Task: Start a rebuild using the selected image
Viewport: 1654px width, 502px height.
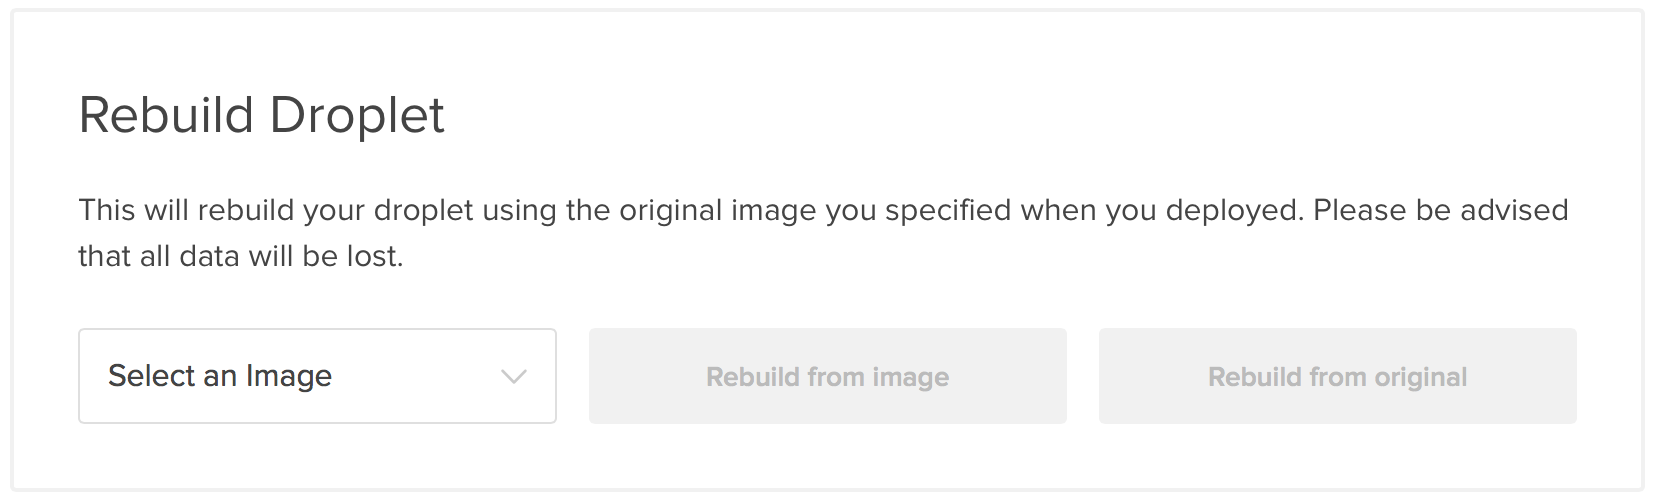Action: click(827, 376)
